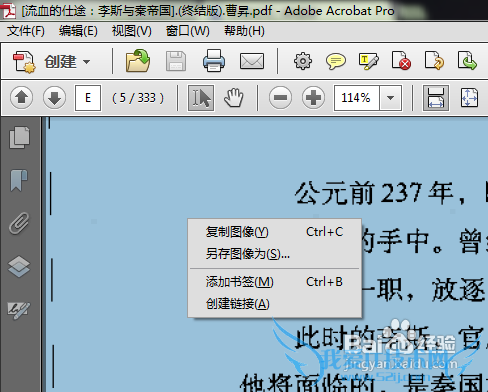This screenshot has height=392, width=488.
Task: Choose the text selection cursor tool
Action: coord(201,98)
